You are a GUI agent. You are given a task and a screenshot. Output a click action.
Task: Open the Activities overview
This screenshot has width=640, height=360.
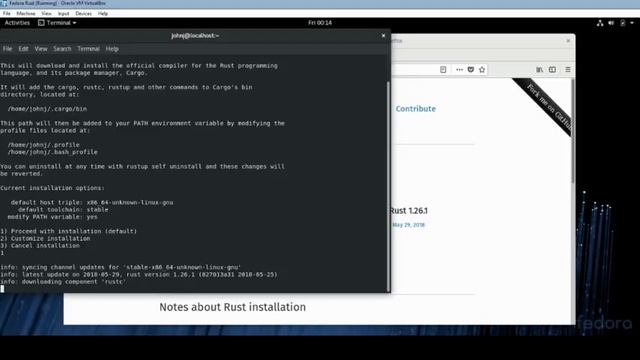tap(17, 23)
